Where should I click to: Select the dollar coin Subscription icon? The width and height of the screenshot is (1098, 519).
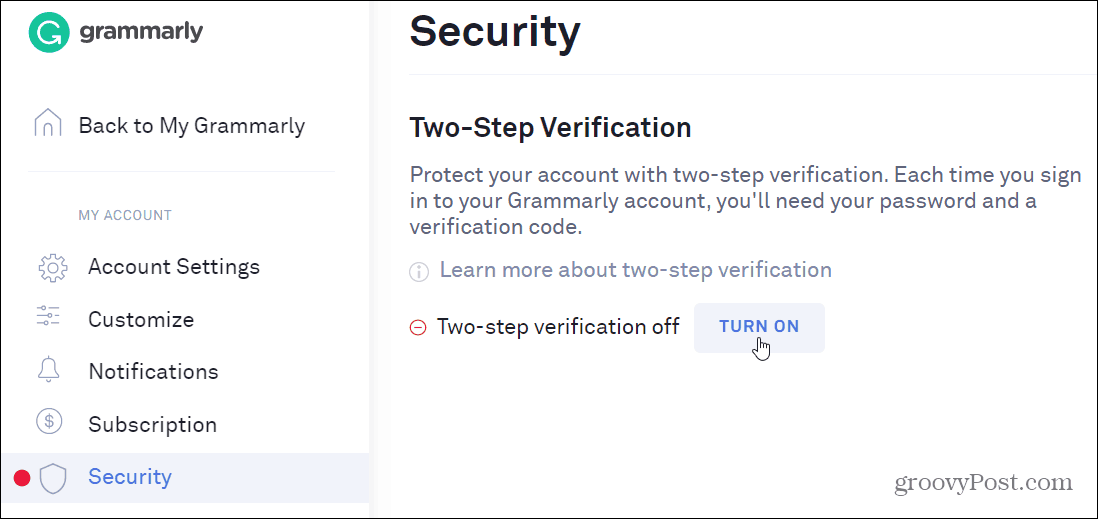pos(49,422)
